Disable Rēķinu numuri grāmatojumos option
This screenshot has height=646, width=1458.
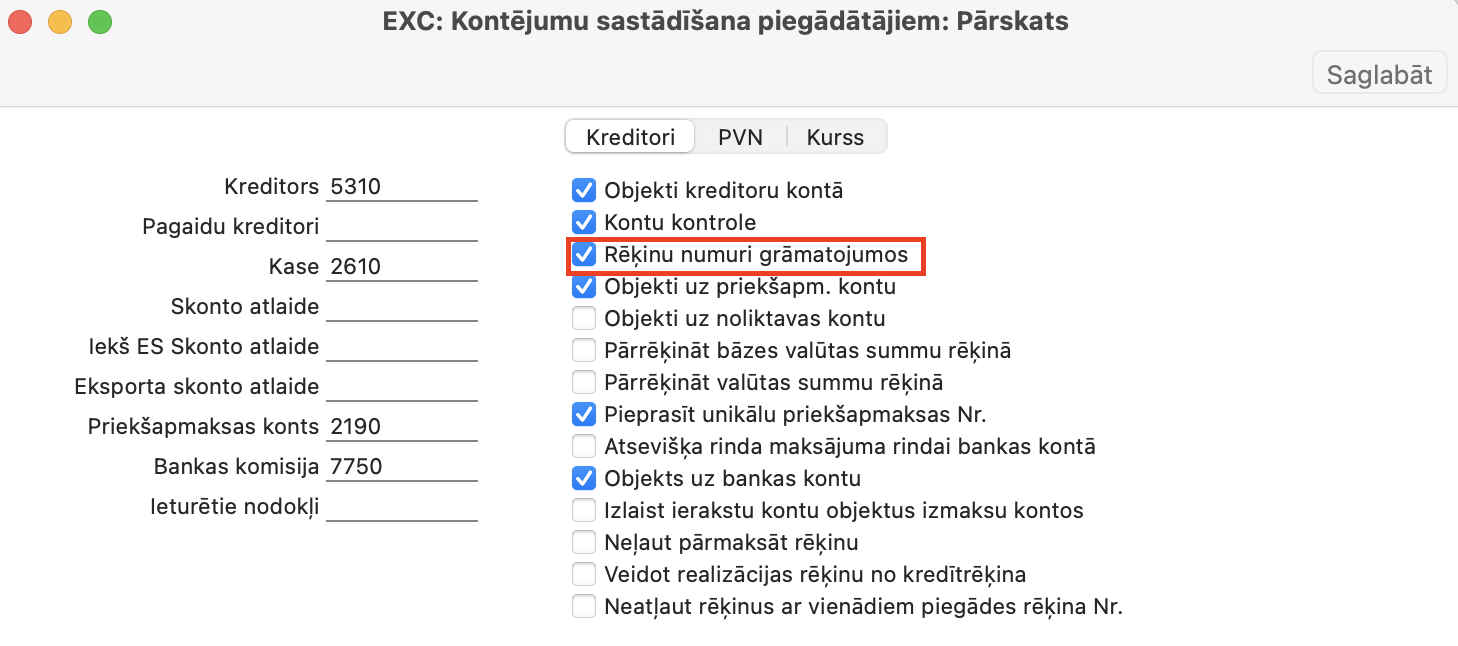point(583,255)
